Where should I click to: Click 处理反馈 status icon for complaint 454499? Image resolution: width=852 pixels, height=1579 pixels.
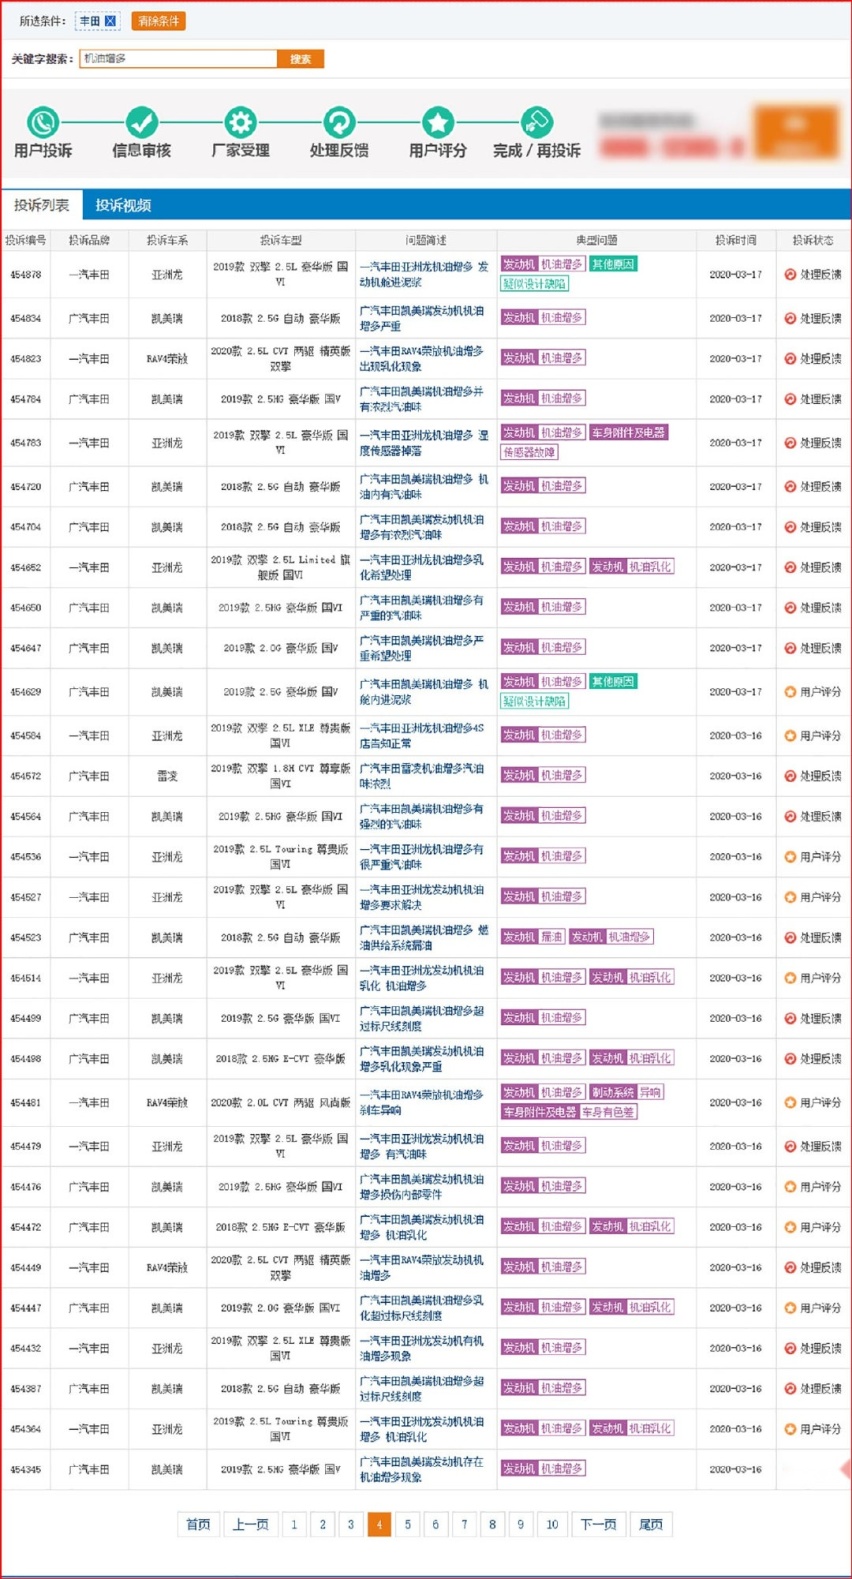790,1018
